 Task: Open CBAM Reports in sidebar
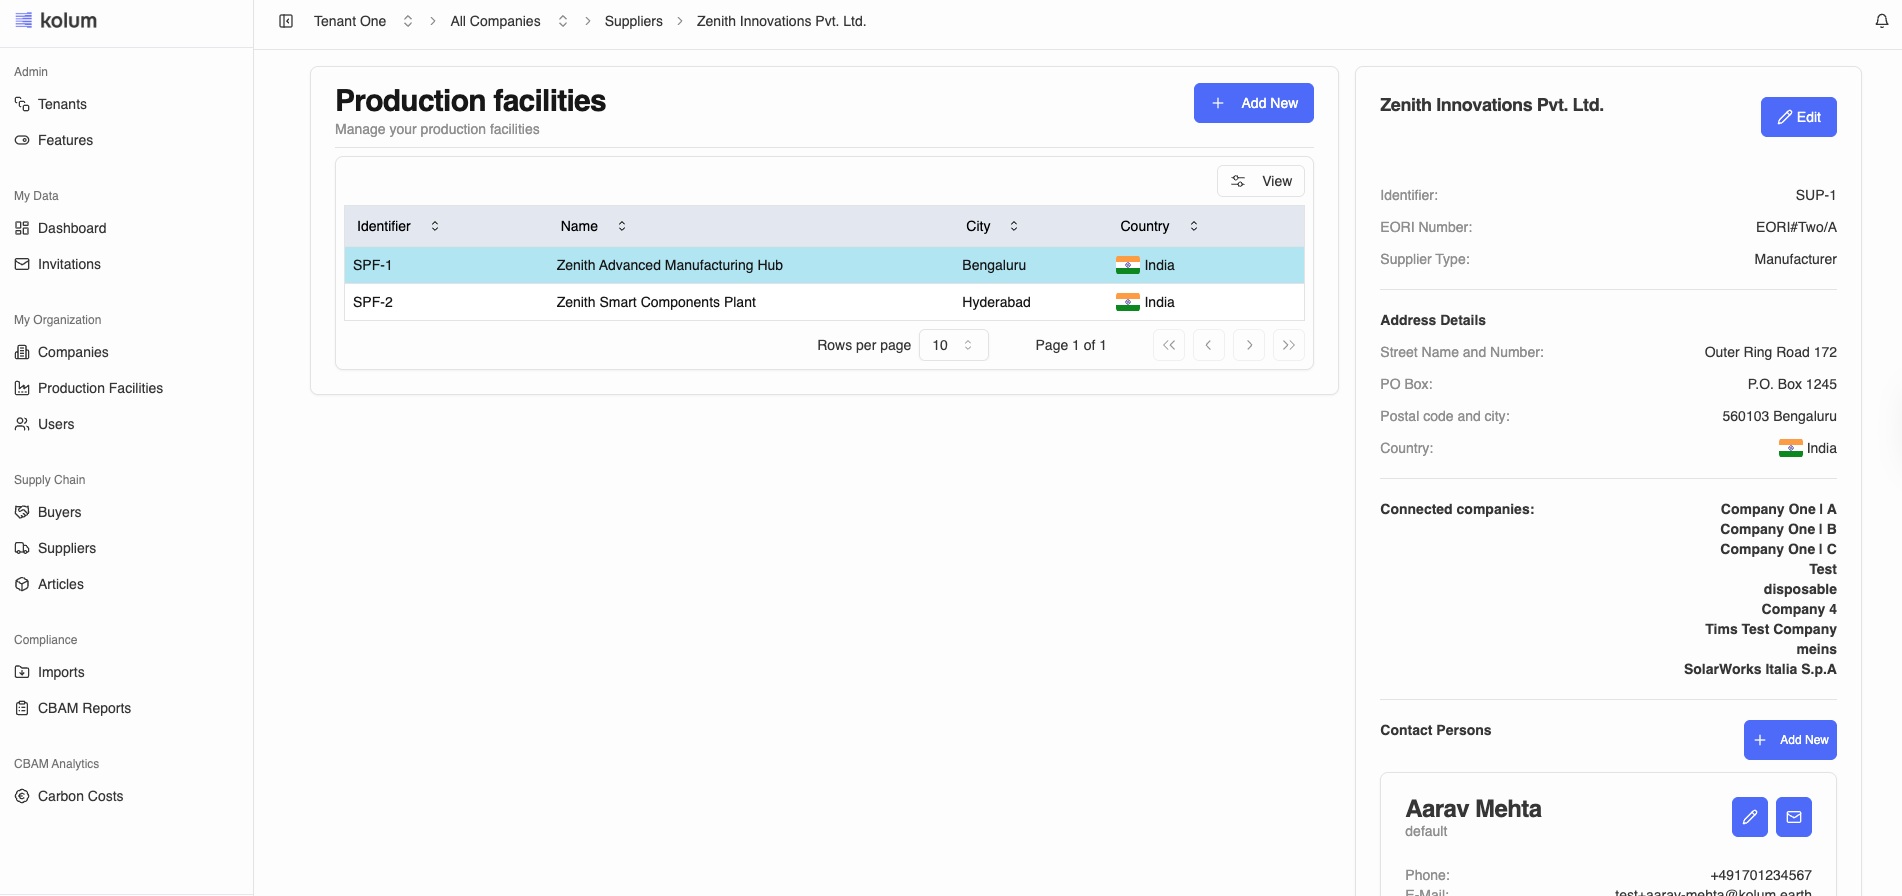click(84, 708)
